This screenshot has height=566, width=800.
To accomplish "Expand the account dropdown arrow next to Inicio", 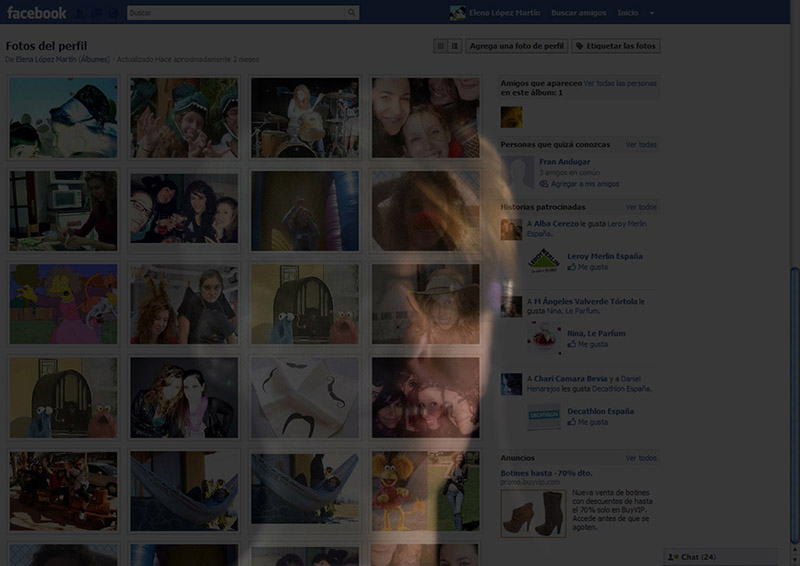I will tap(652, 13).
